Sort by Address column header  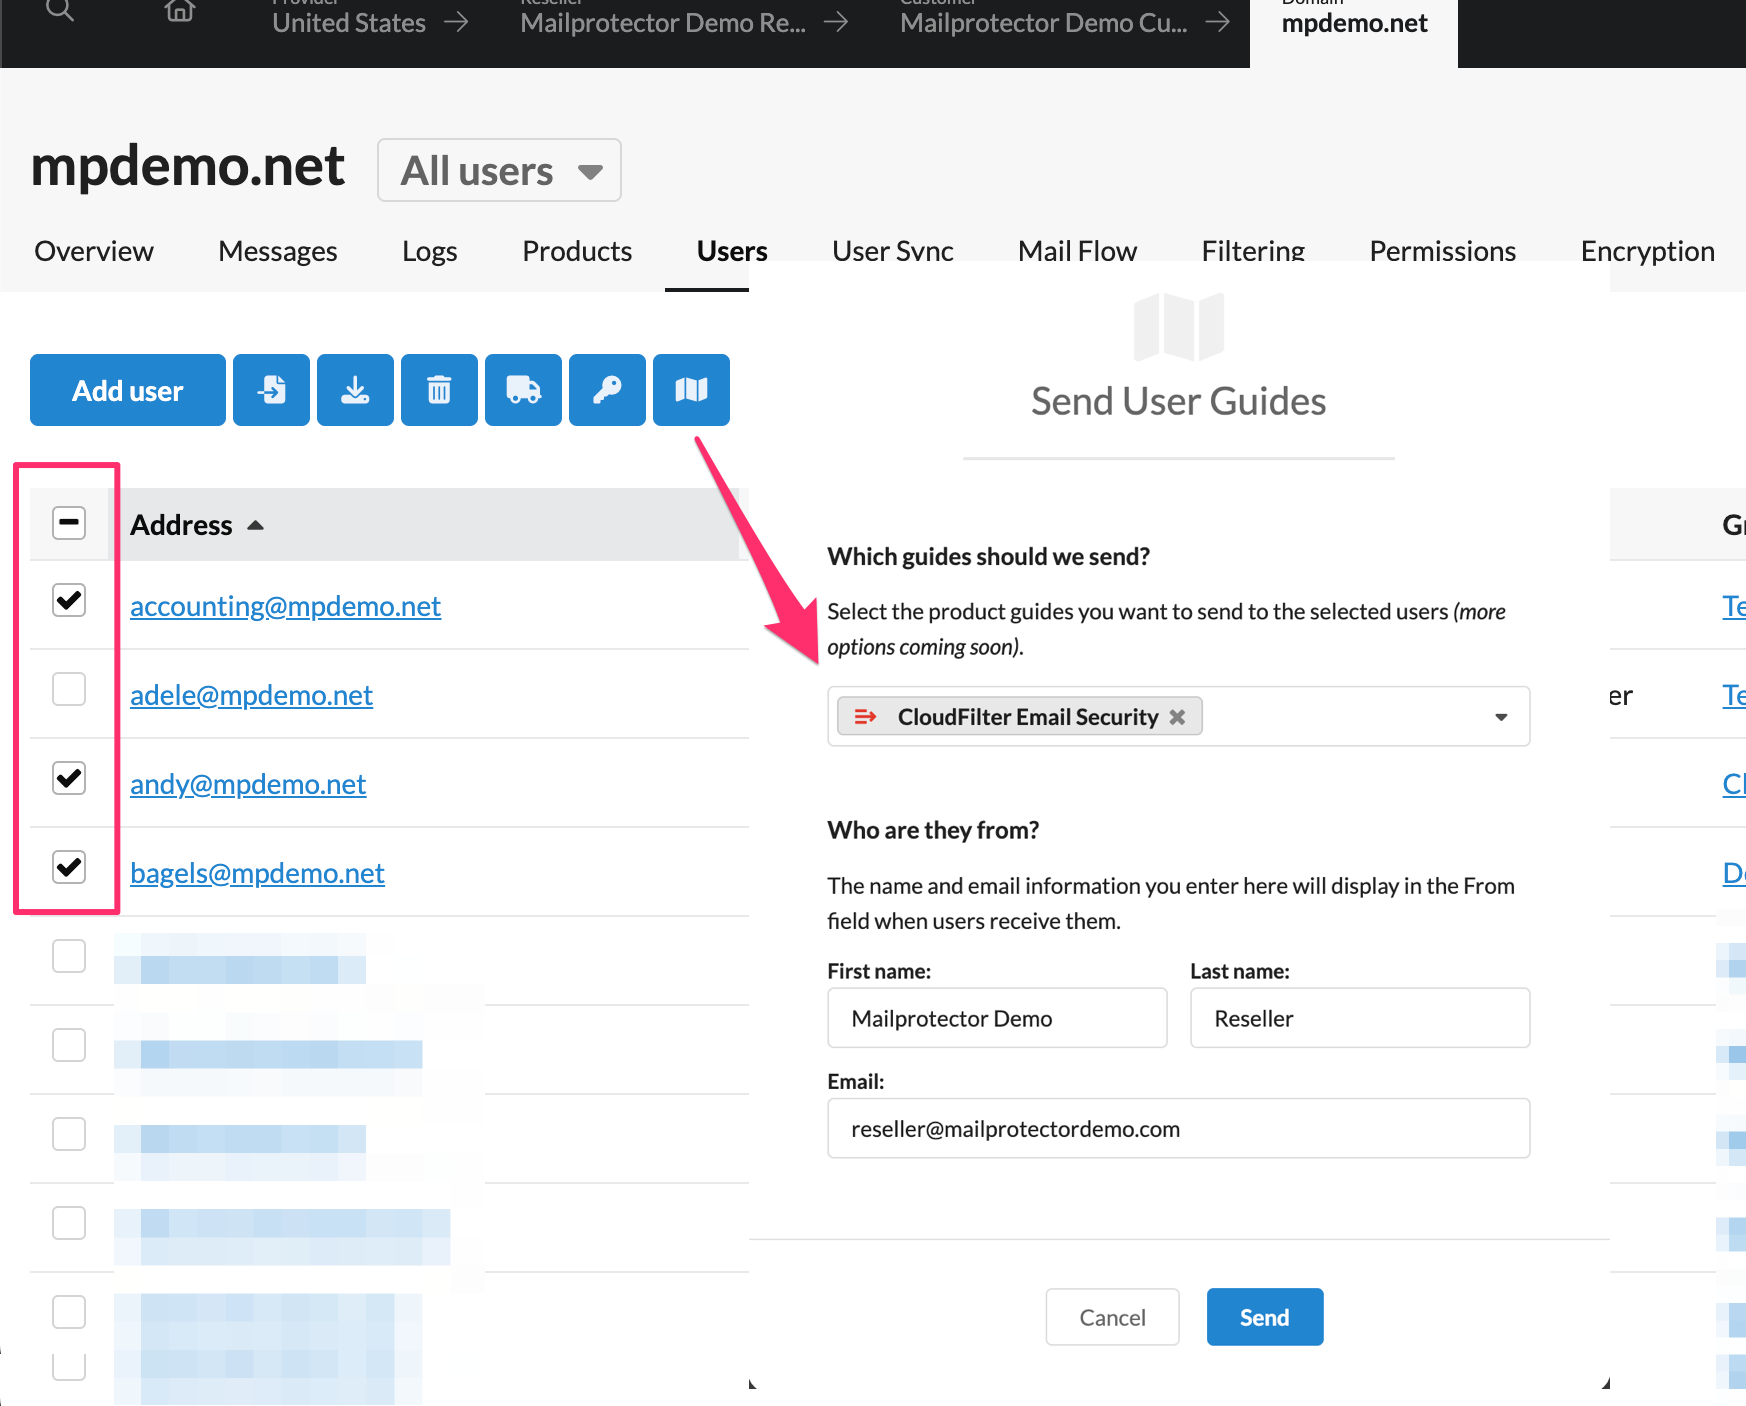(197, 525)
